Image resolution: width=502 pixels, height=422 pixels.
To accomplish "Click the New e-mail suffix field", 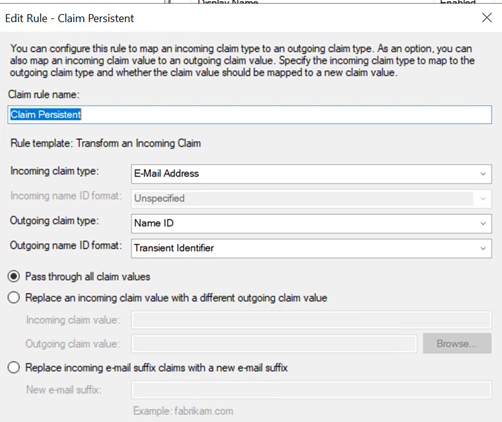I will (311, 390).
